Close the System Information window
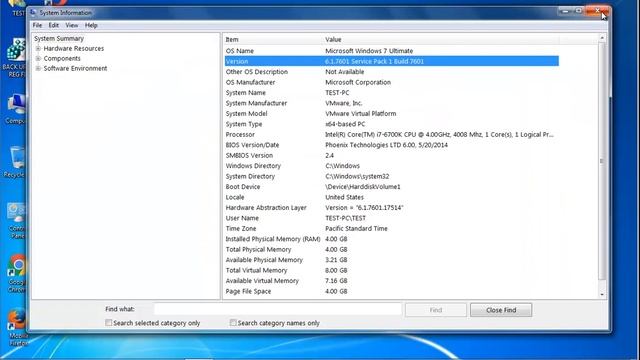 pyautogui.click(x=597, y=11)
